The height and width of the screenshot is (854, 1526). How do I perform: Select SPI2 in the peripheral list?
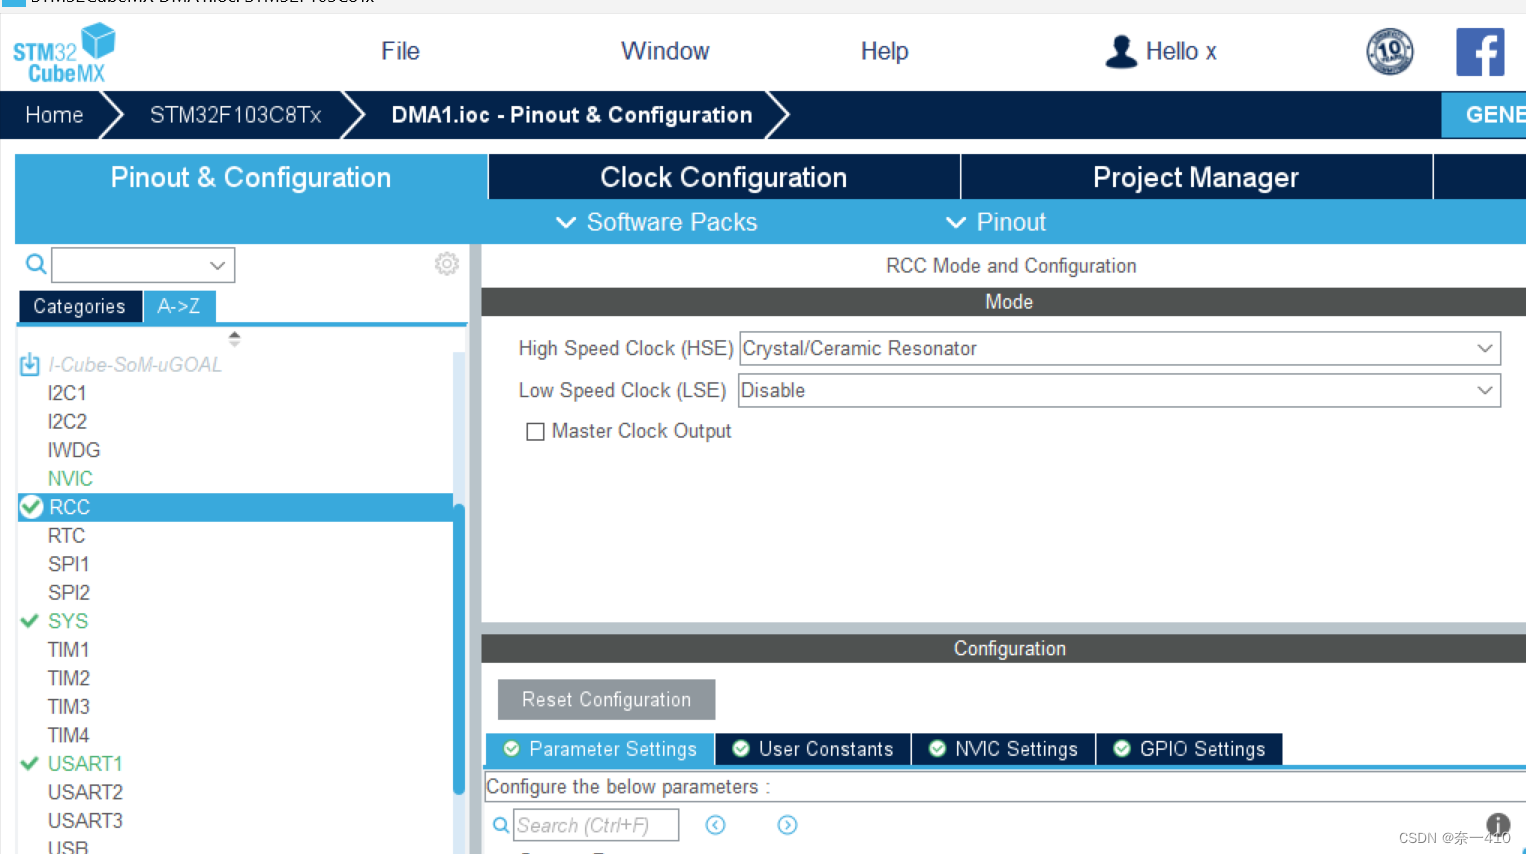coord(69,592)
